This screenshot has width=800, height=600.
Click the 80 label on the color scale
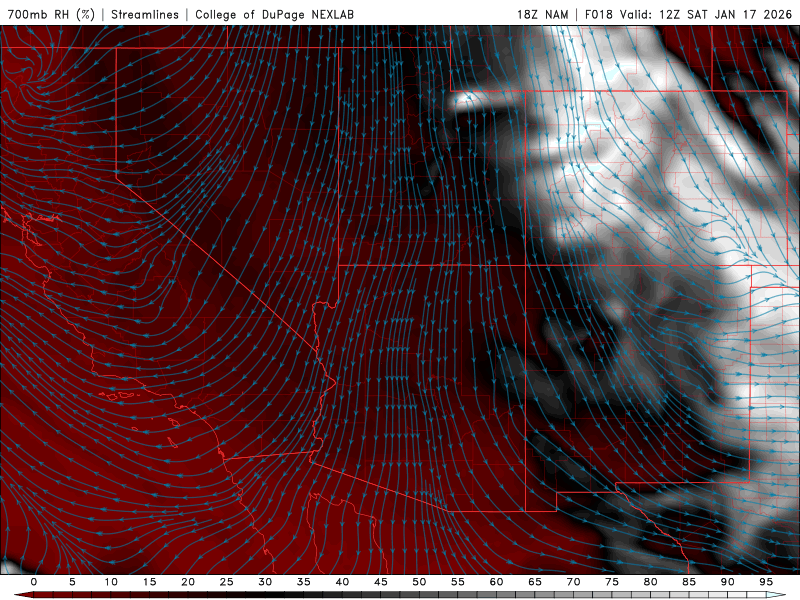coord(650,582)
